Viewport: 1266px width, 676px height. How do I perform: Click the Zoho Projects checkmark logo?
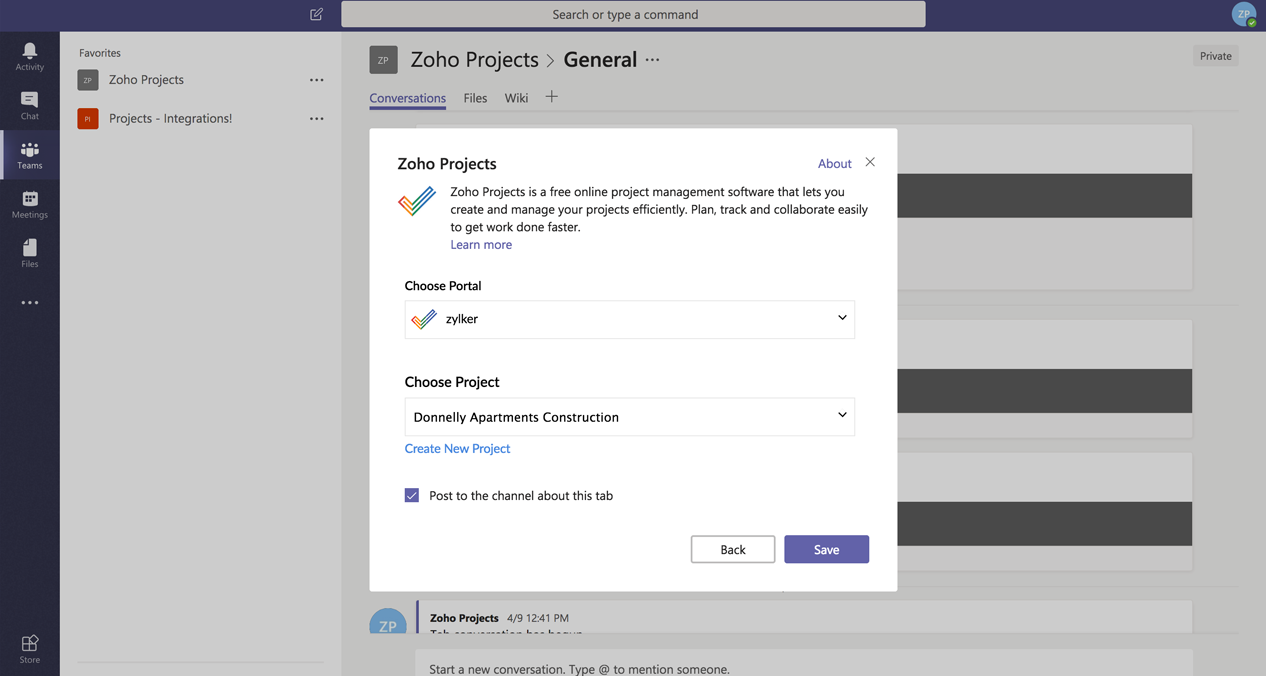click(417, 201)
